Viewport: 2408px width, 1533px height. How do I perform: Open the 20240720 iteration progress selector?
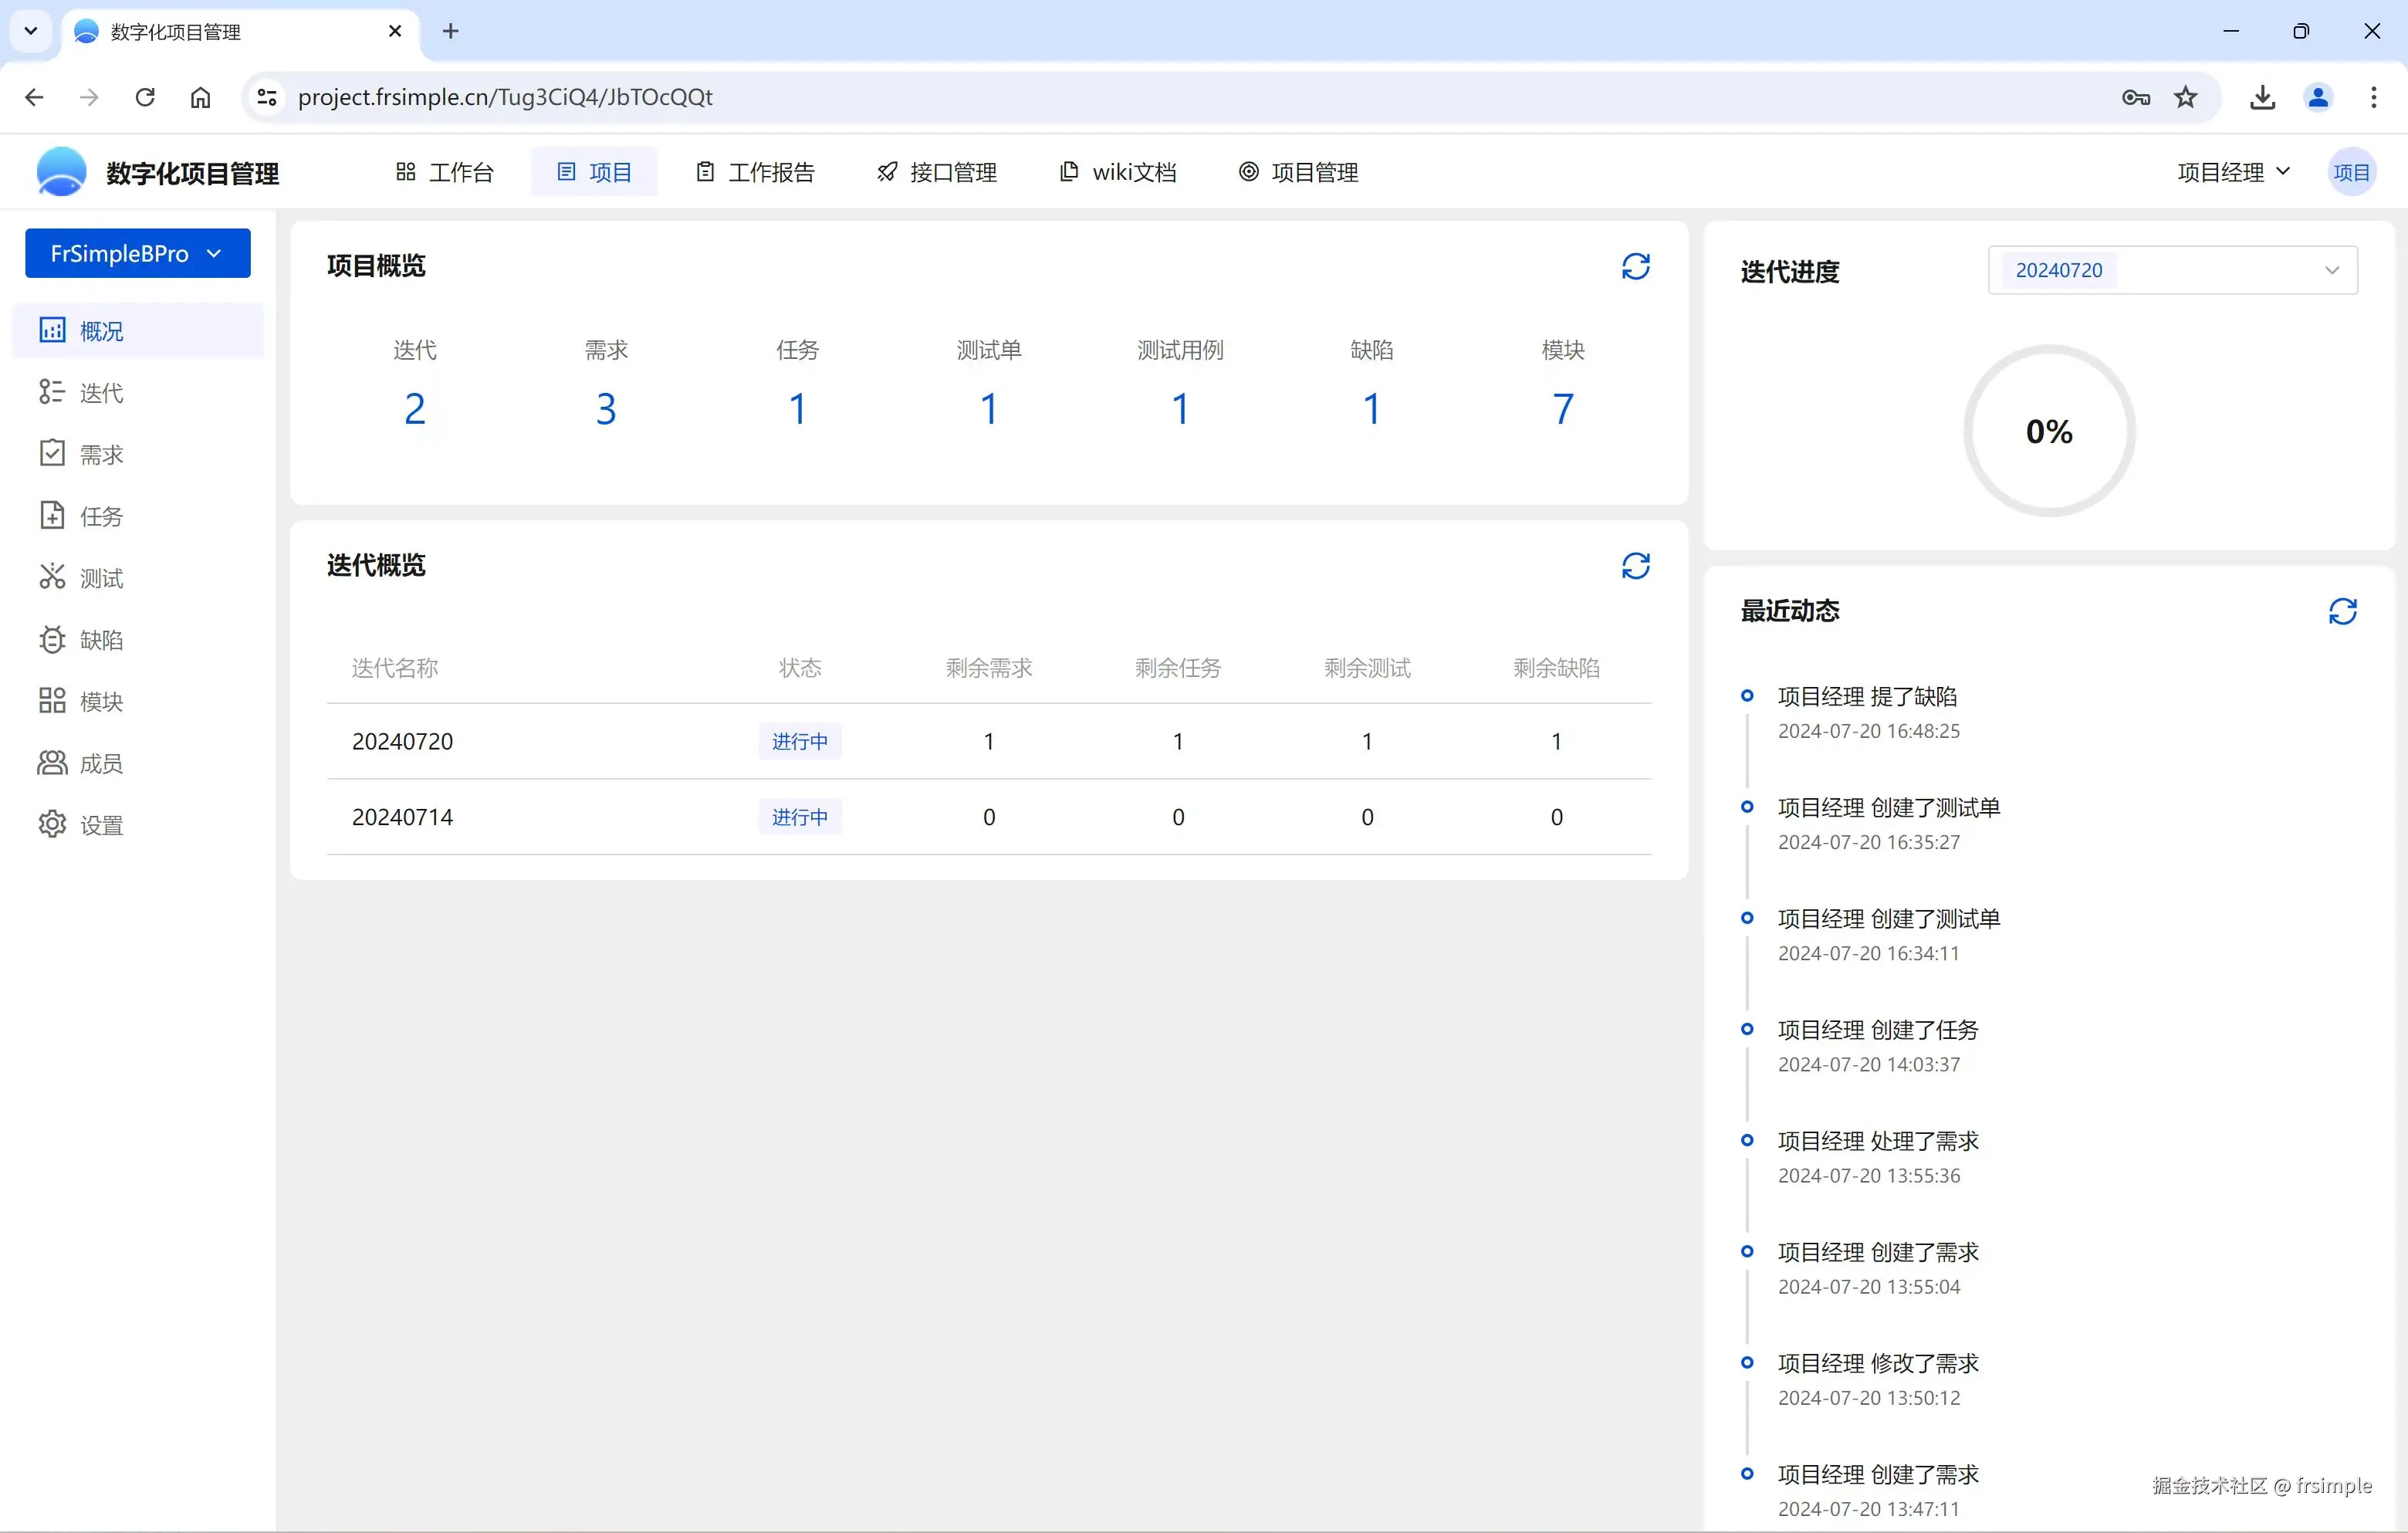click(x=2172, y=270)
